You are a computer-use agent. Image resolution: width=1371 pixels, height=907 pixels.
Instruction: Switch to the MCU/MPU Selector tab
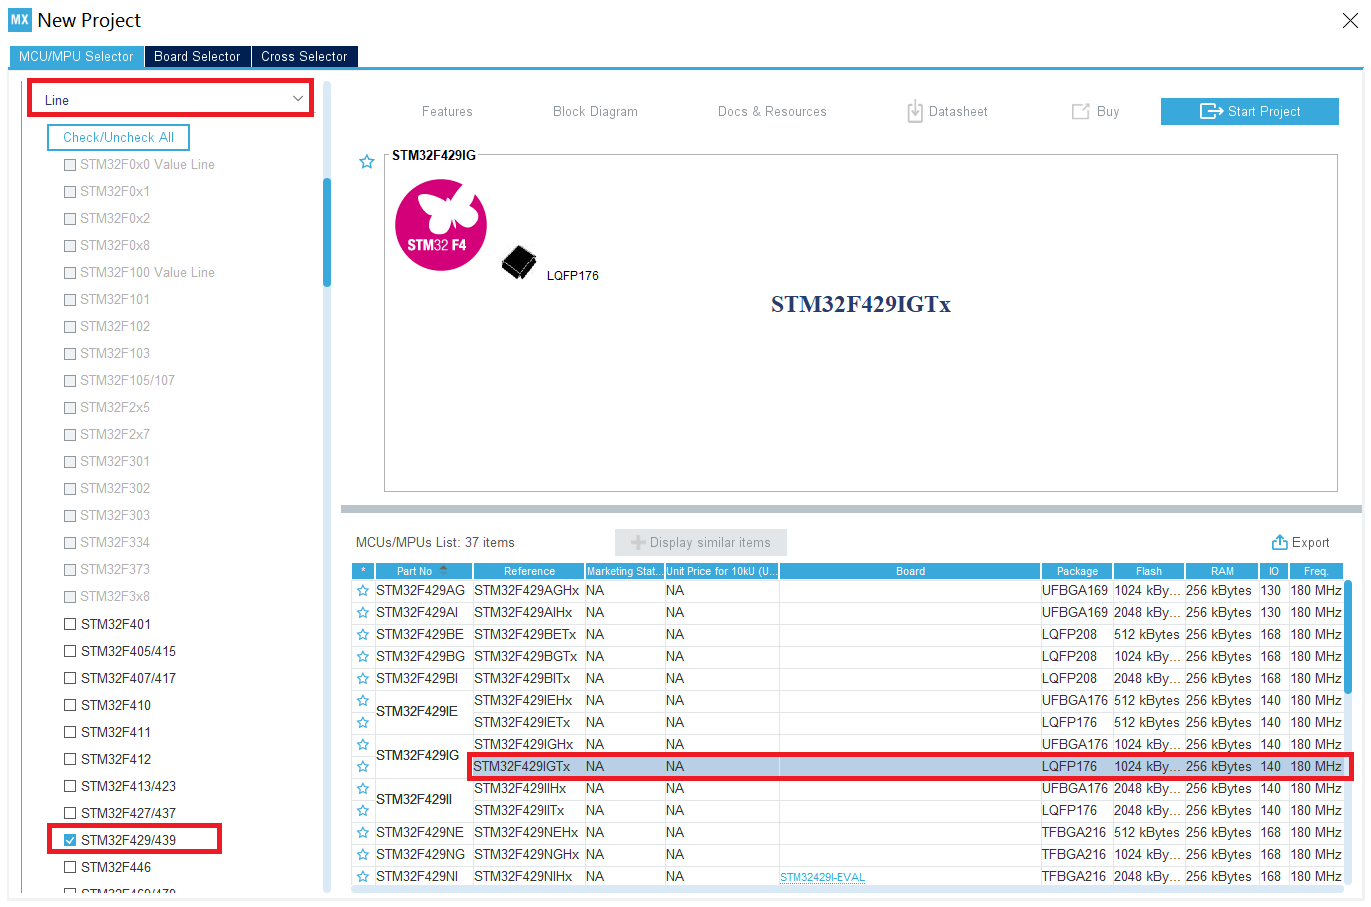tap(76, 57)
